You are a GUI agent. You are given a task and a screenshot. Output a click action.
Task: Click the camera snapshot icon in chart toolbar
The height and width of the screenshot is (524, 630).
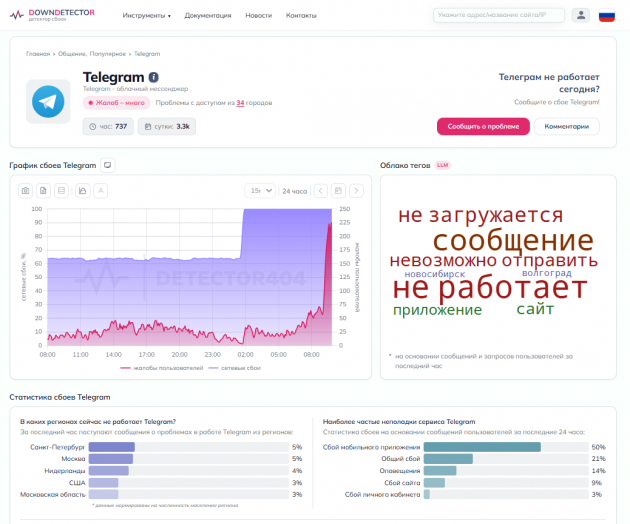(x=26, y=190)
